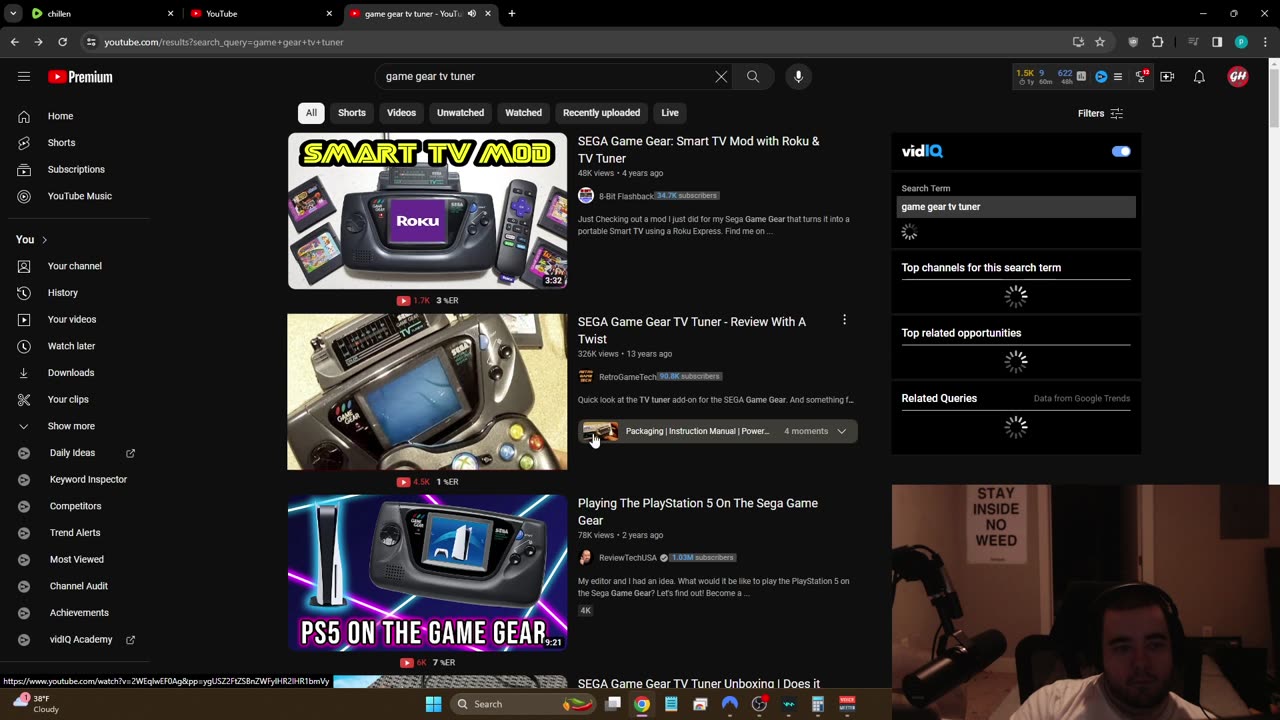This screenshot has height=720, width=1280.
Task: Click the install app icon in address bar
Action: 1078,42
